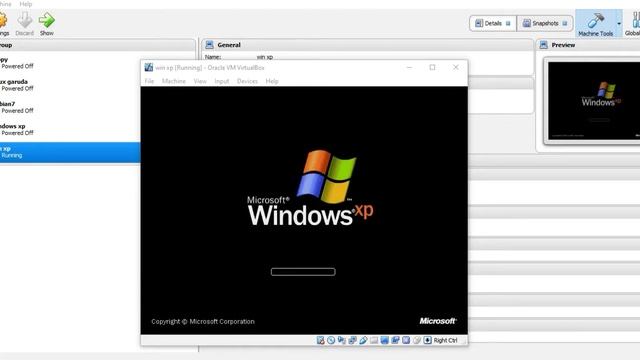Viewport: 640px width, 360px height.
Task: Click the mouse integration status icon
Action: (x=416, y=340)
